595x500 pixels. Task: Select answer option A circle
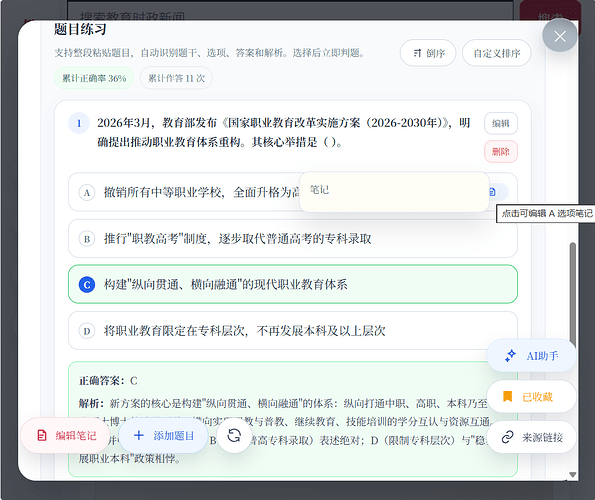87,193
